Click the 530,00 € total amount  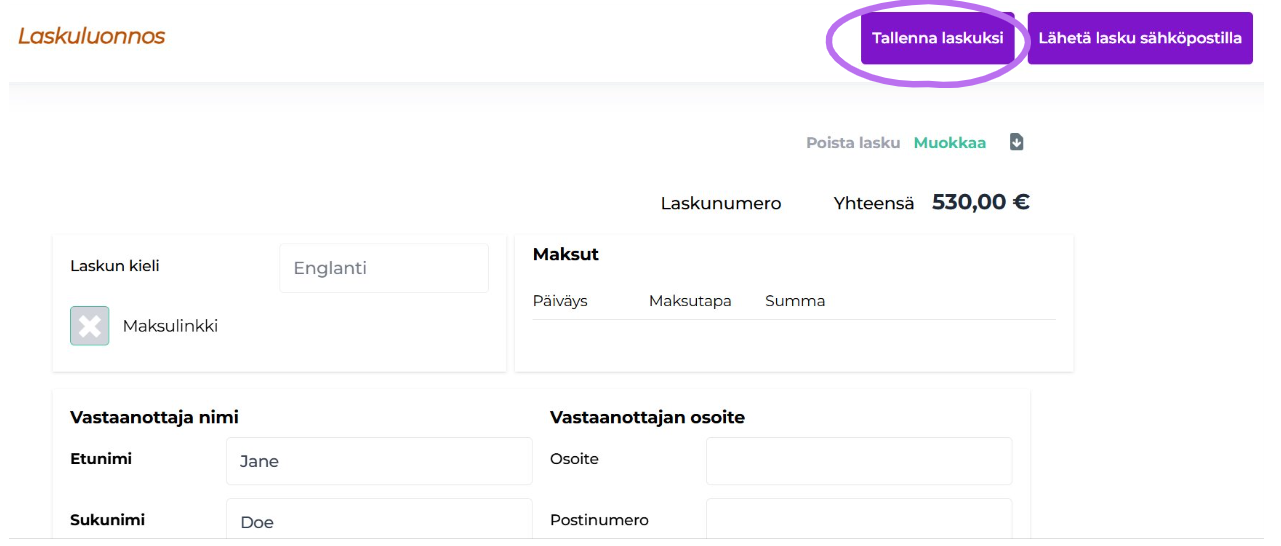[x=980, y=202]
